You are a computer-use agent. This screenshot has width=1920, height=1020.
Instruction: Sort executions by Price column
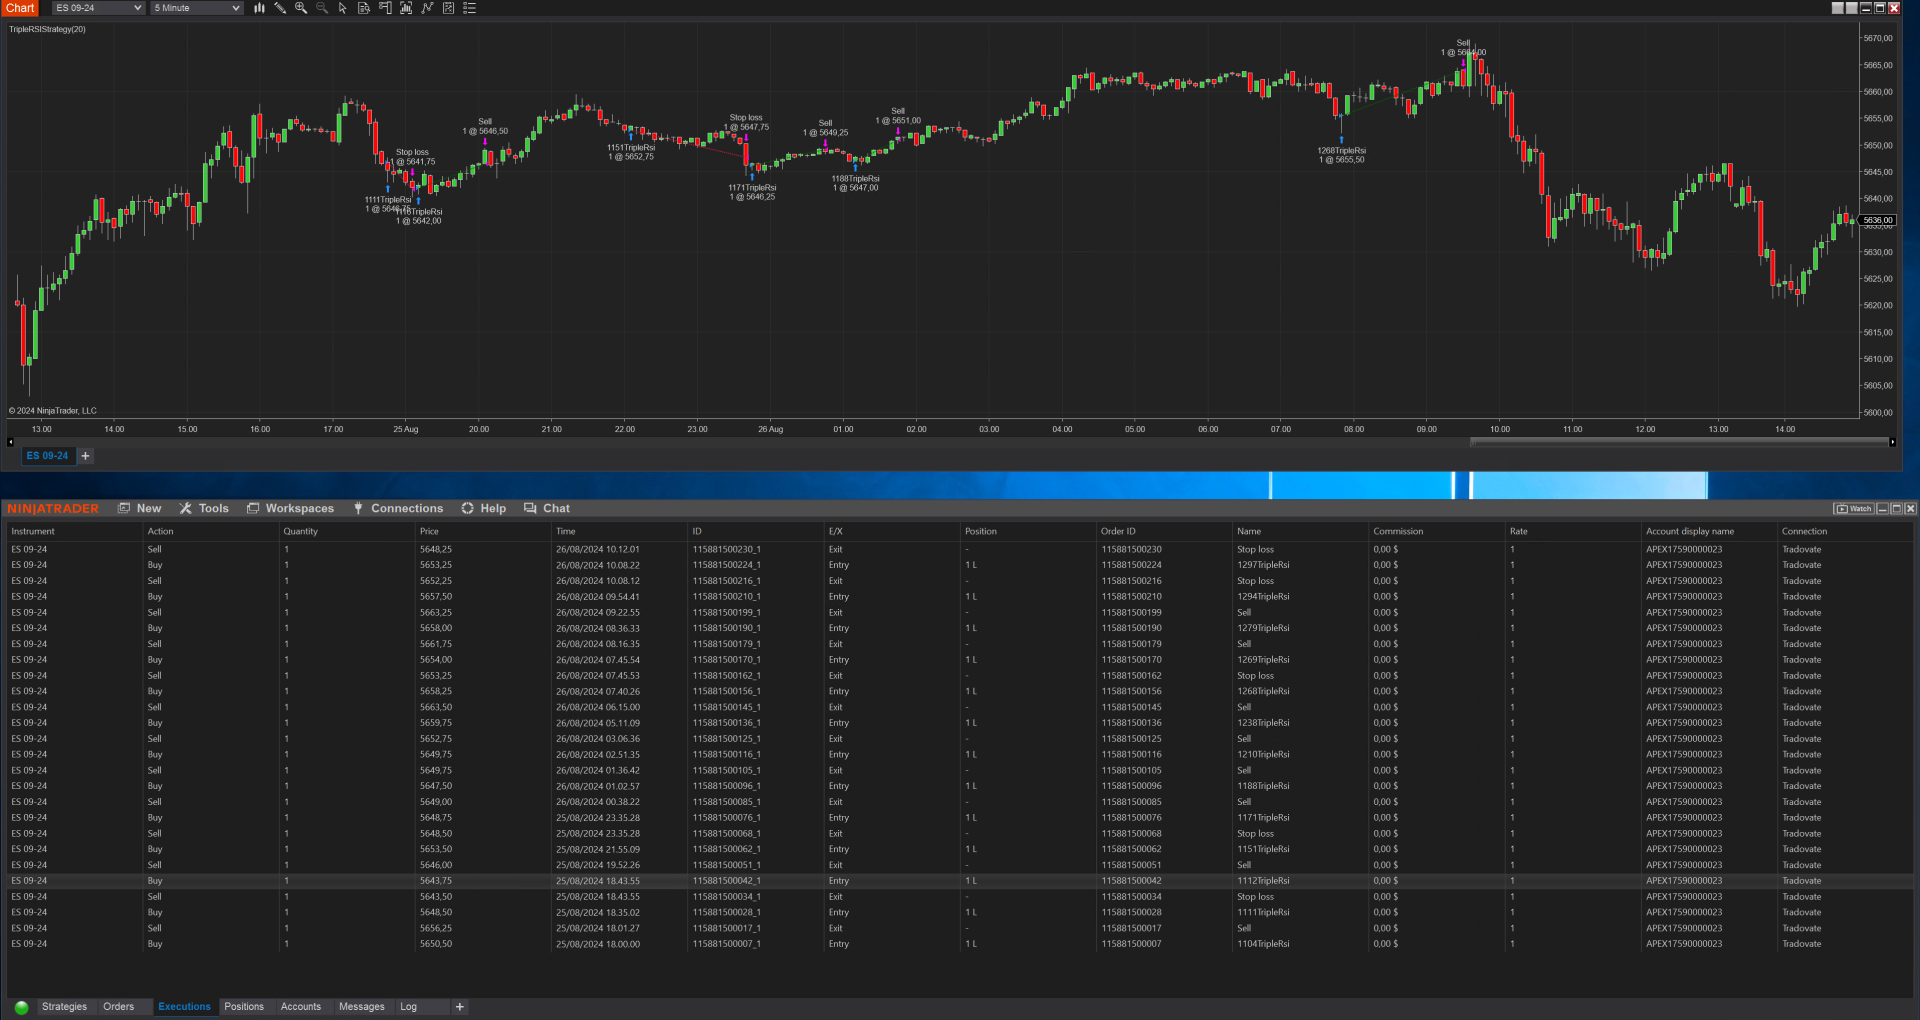[x=429, y=531]
